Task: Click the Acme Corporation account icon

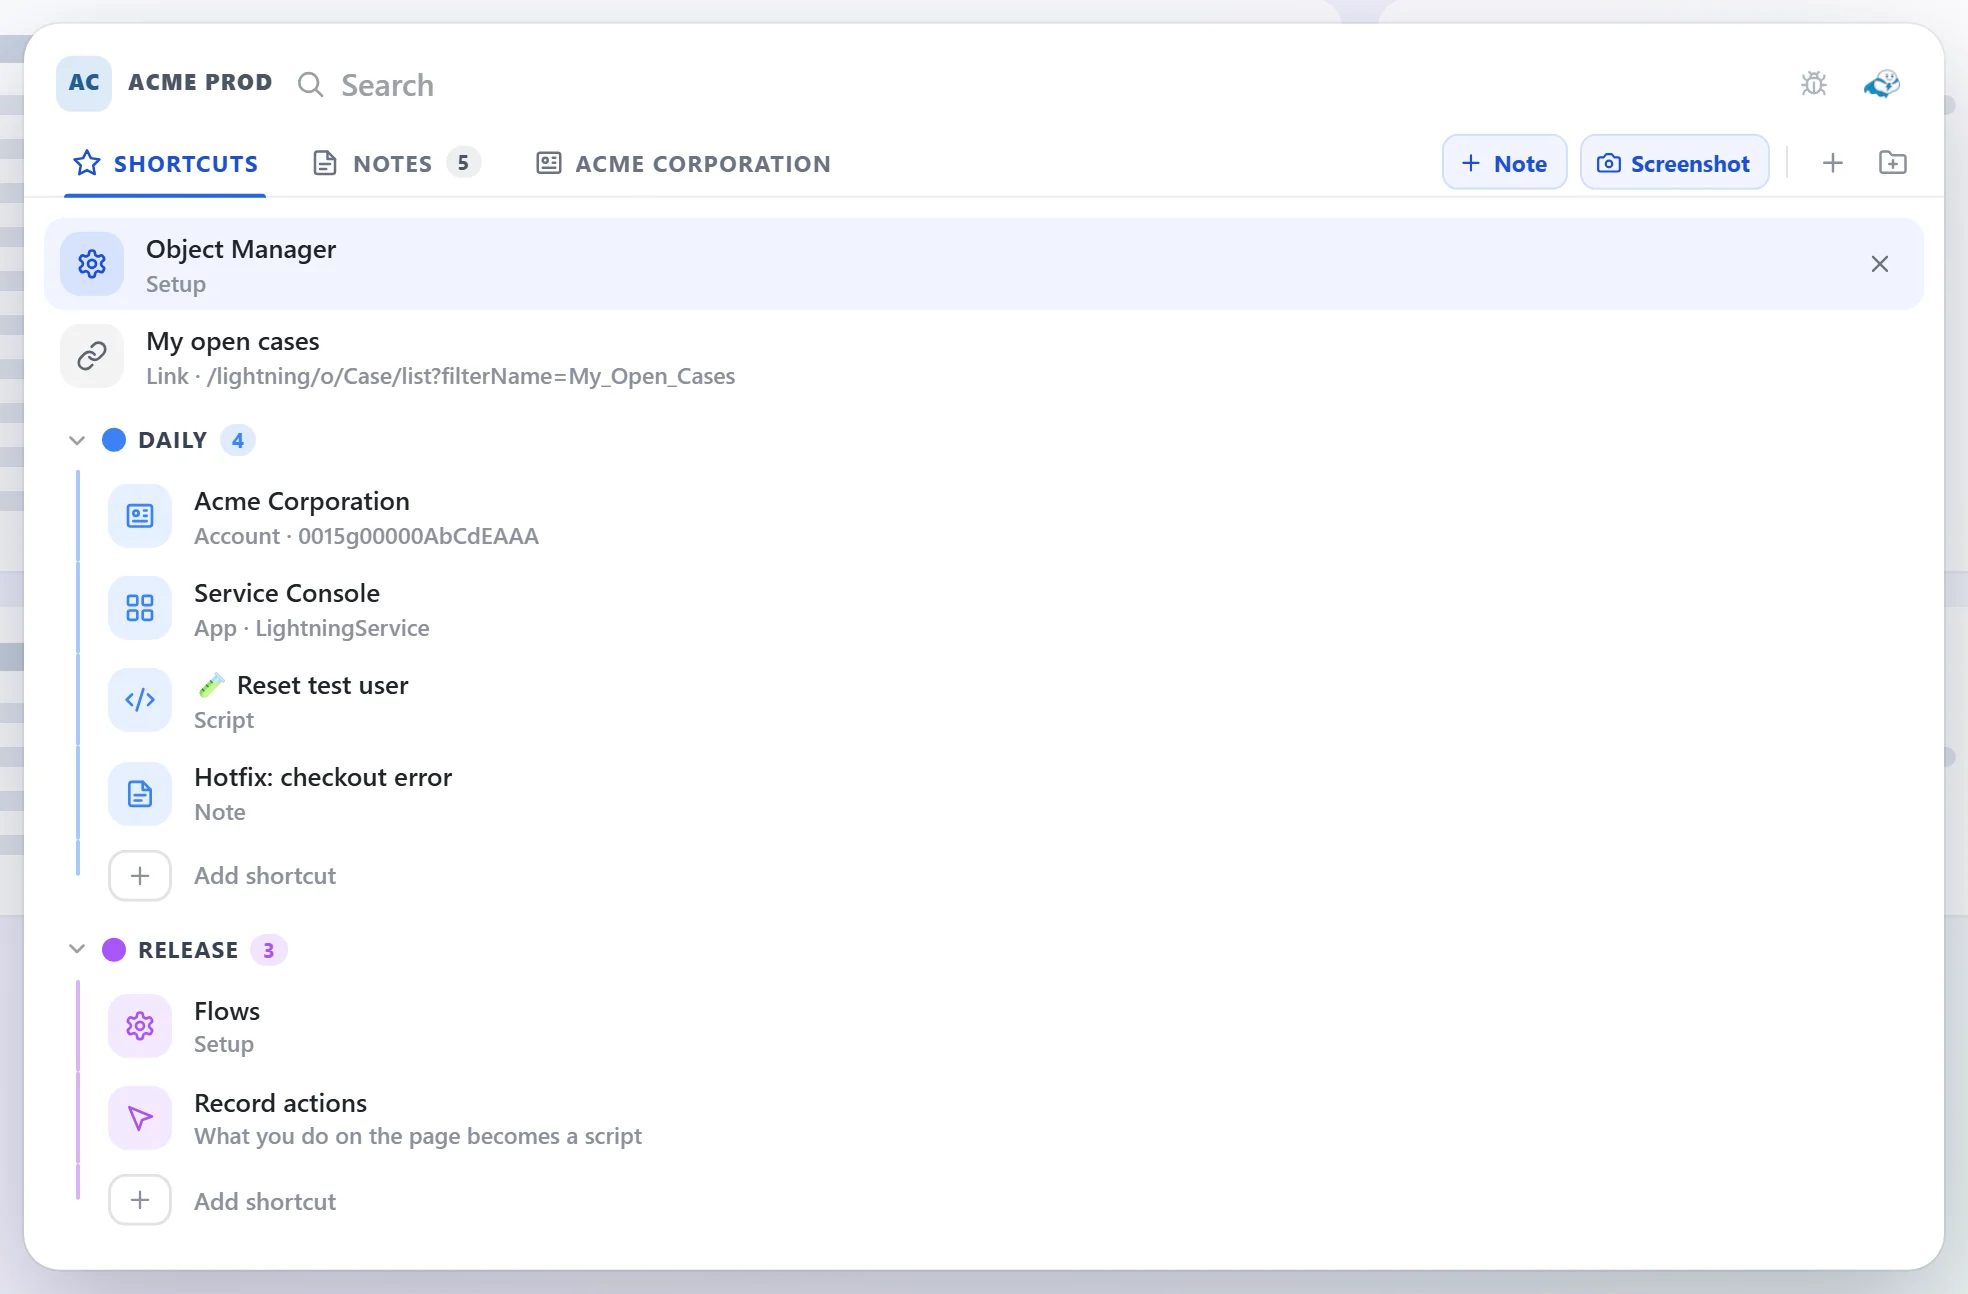Action: [140, 516]
